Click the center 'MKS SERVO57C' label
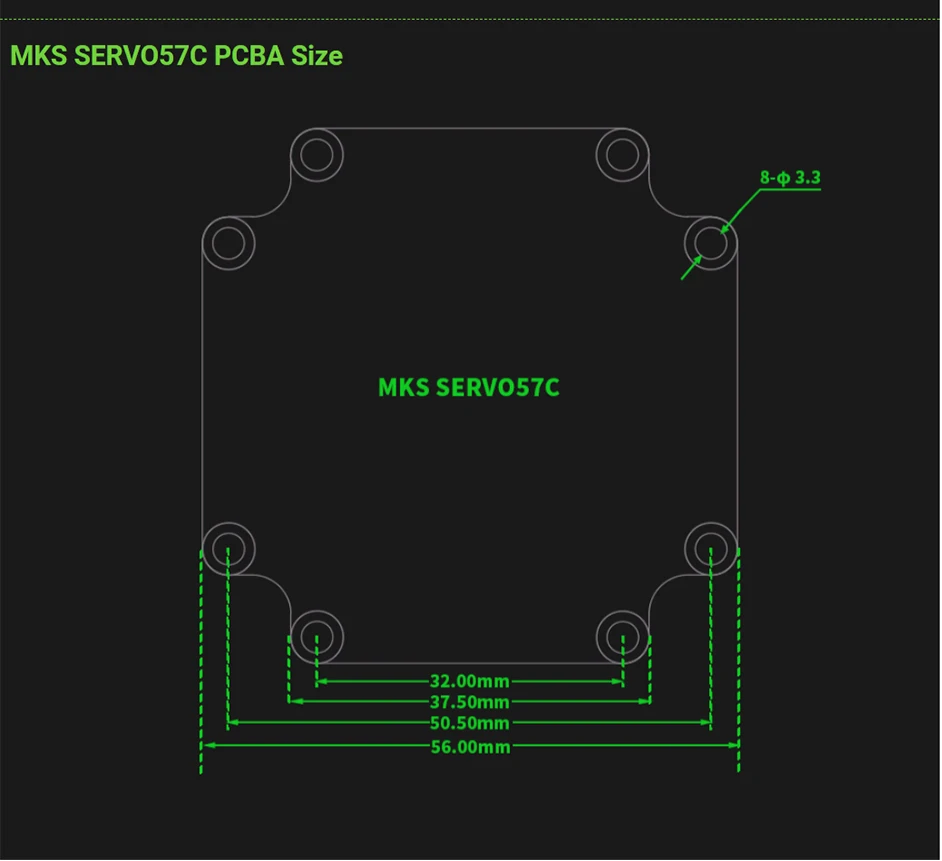The width and height of the screenshot is (942, 861). (469, 388)
